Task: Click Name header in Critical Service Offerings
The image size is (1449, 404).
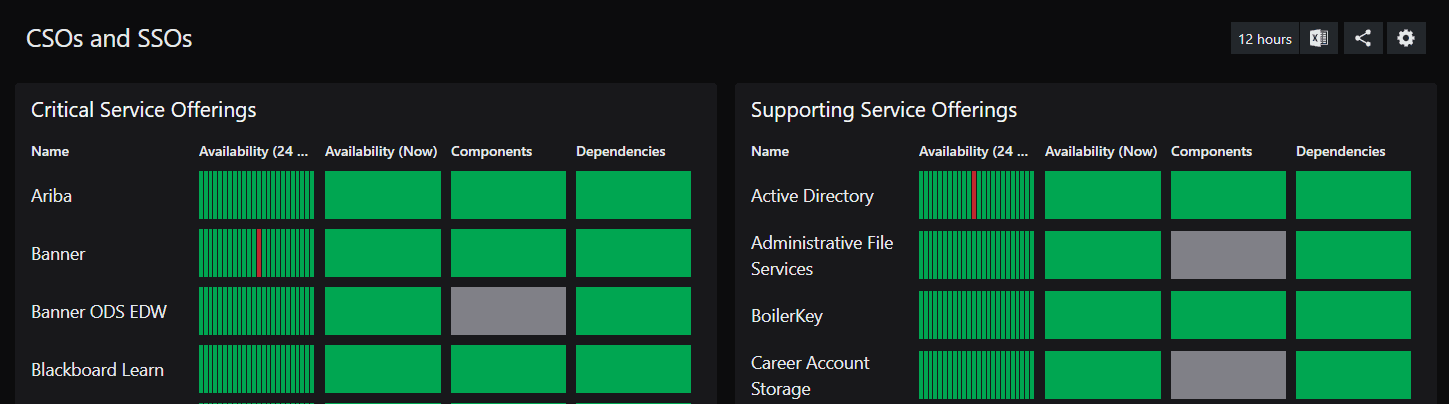Action: point(50,152)
